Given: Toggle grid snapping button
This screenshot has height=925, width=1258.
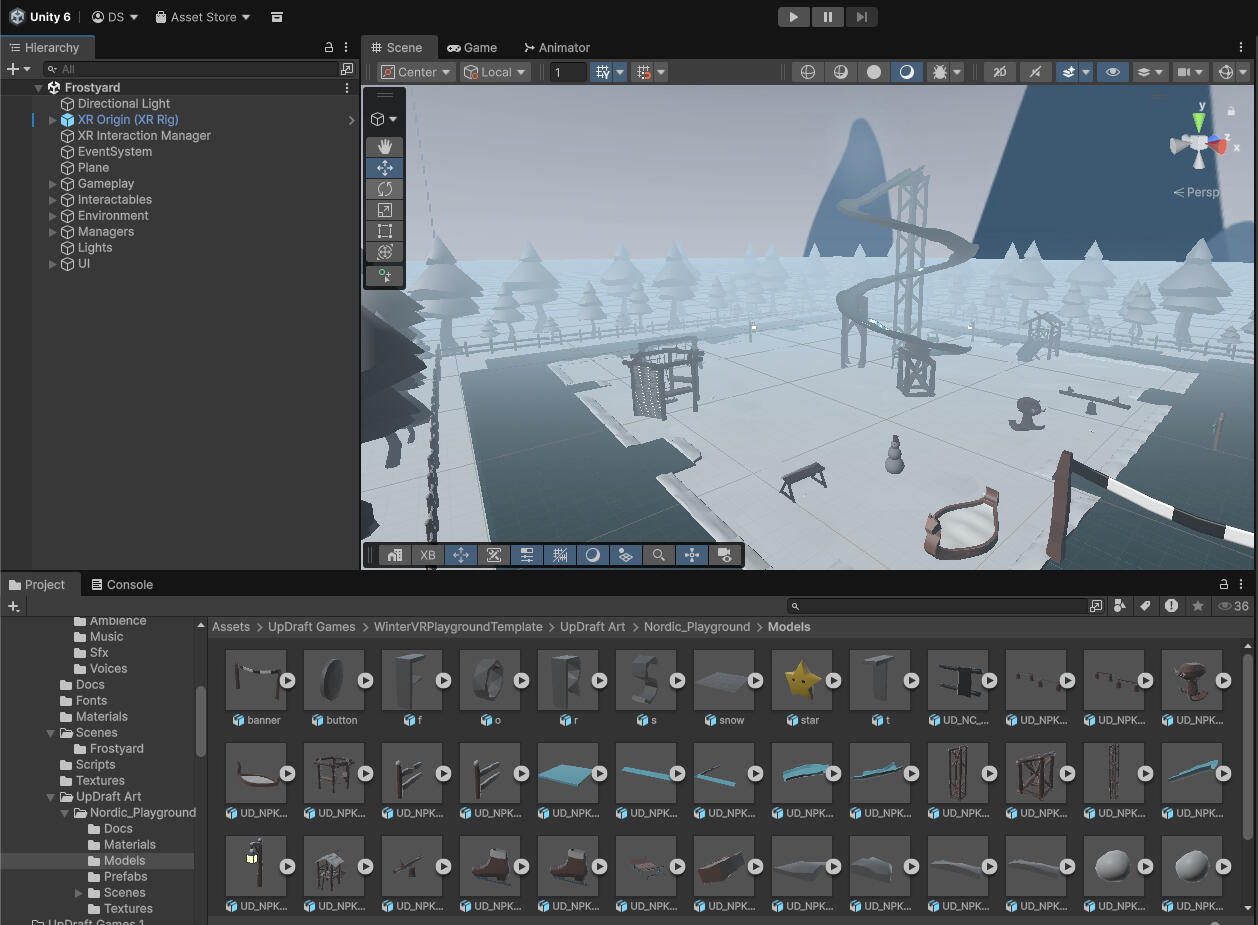Looking at the screenshot, I should (x=644, y=72).
